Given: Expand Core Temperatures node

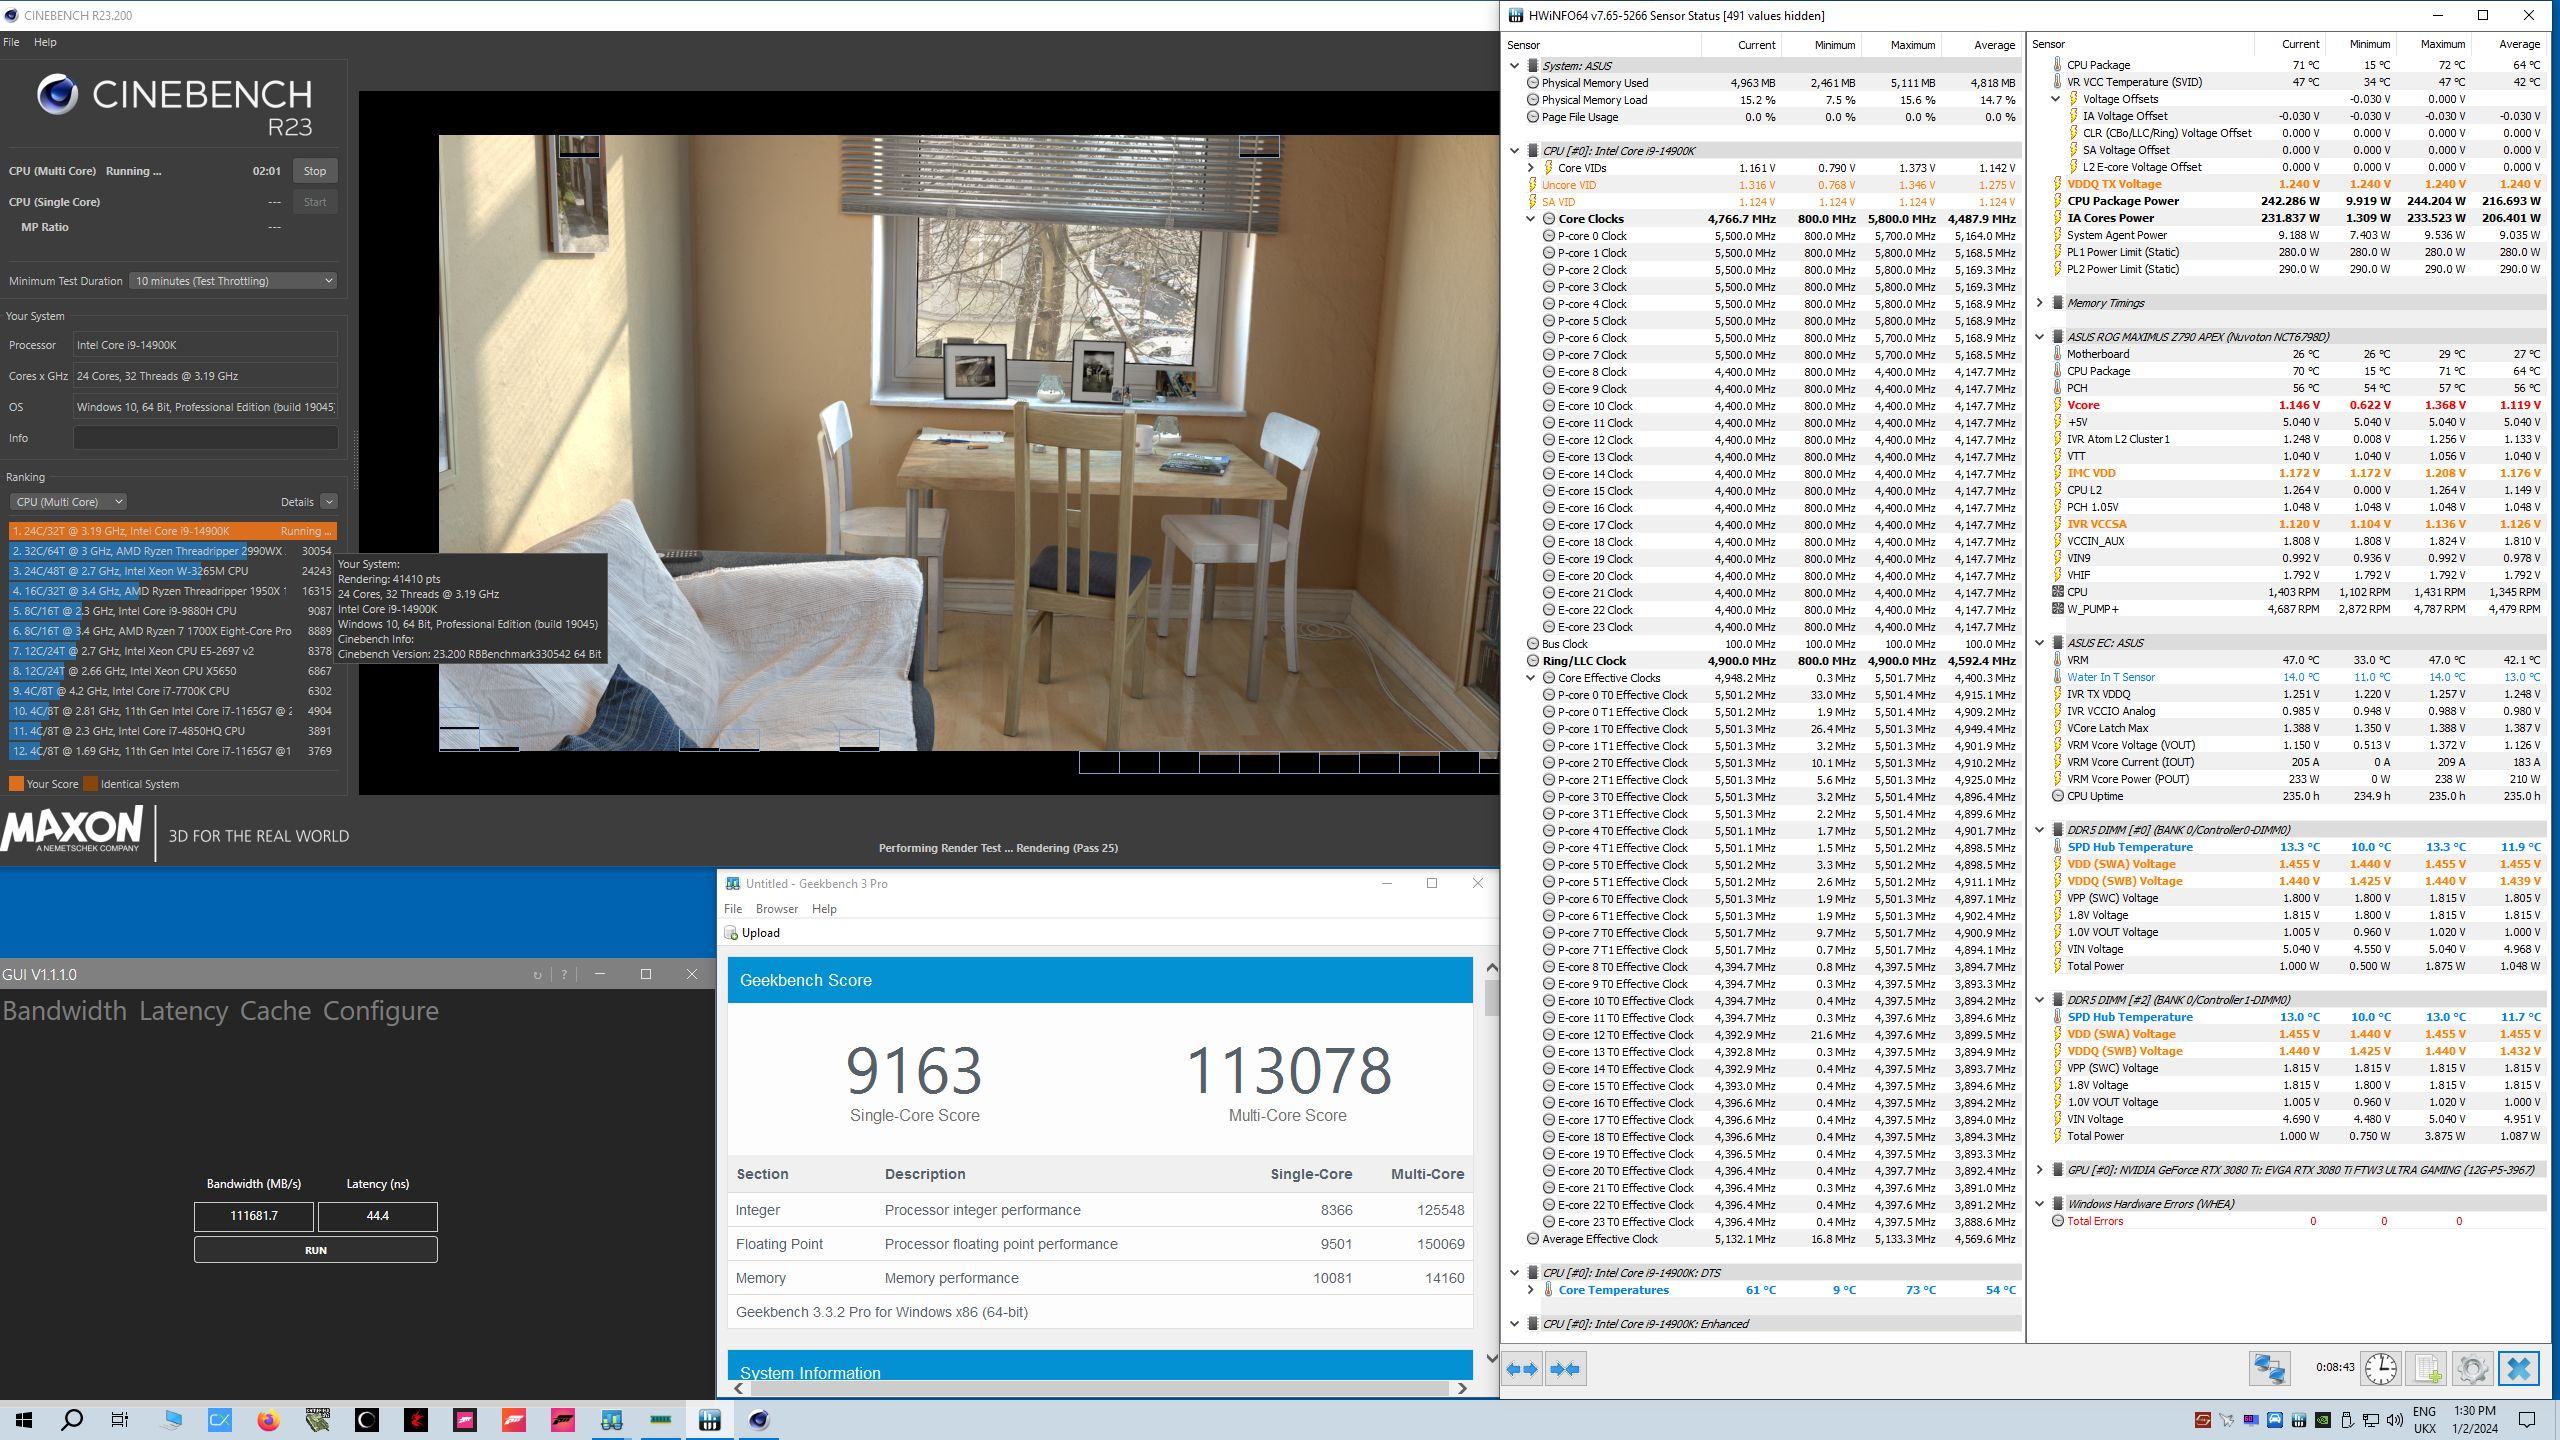Looking at the screenshot, I should (1531, 1290).
